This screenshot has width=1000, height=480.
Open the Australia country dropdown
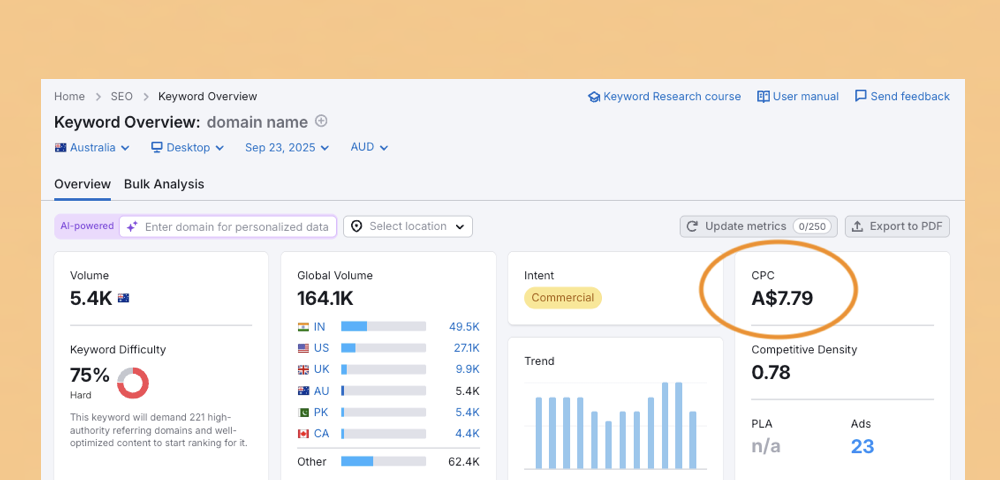(92, 148)
